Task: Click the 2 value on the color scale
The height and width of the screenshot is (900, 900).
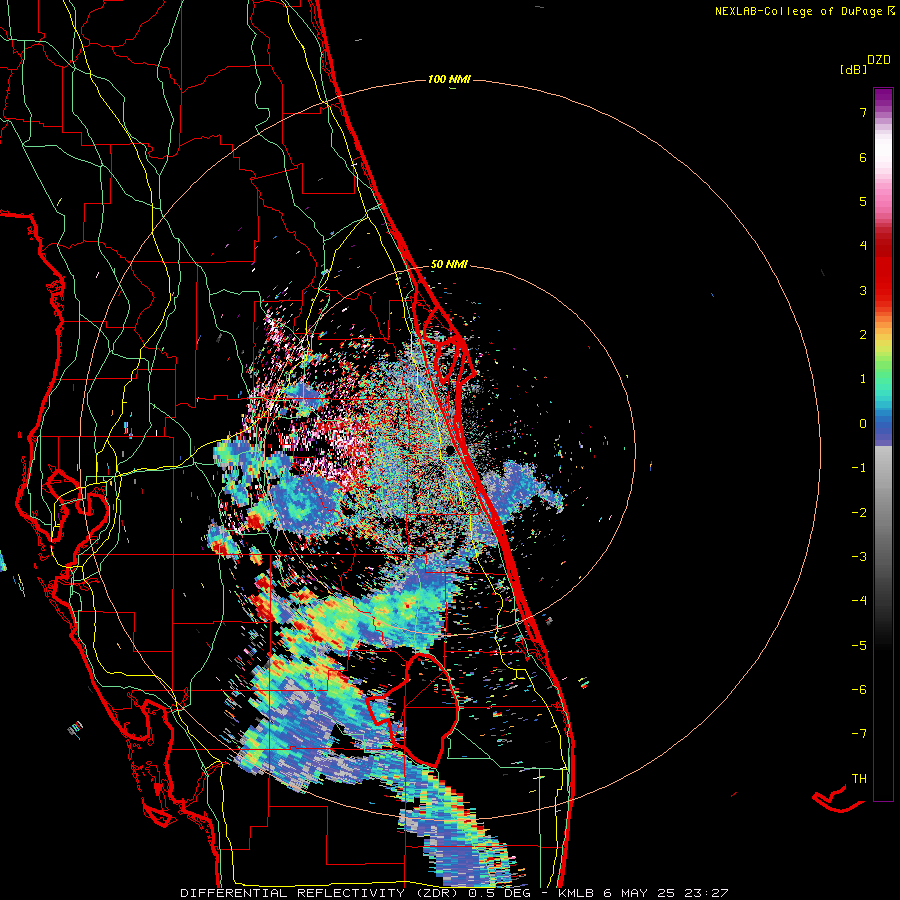Action: point(863,335)
